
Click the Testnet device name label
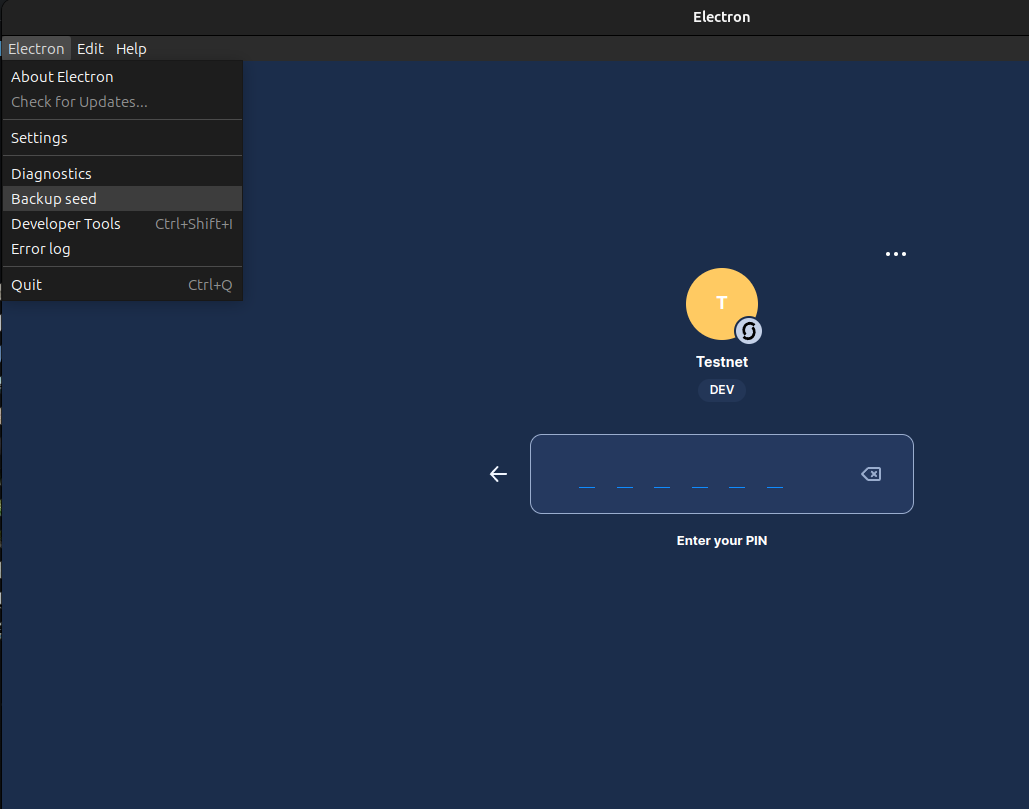tap(721, 361)
